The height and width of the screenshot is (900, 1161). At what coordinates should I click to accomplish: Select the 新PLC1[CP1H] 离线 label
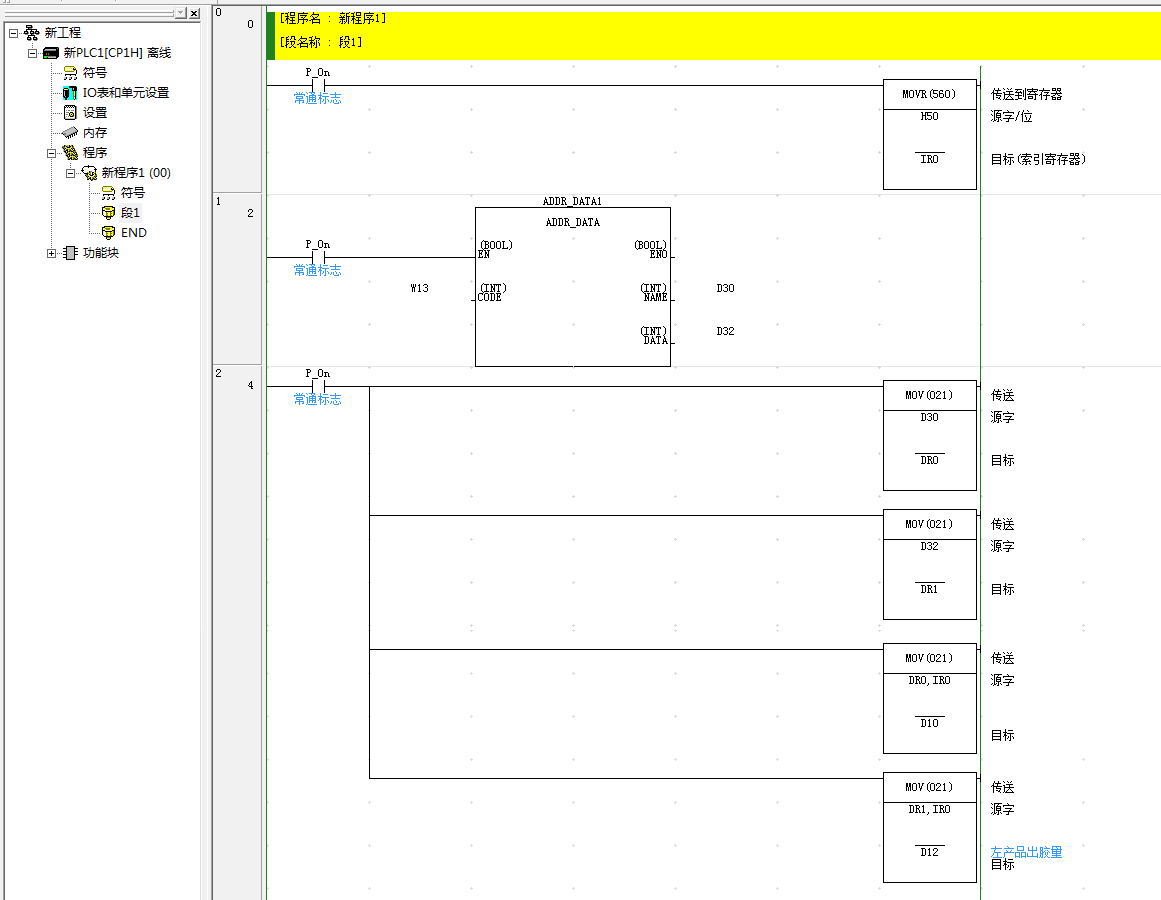pyautogui.click(x=117, y=53)
